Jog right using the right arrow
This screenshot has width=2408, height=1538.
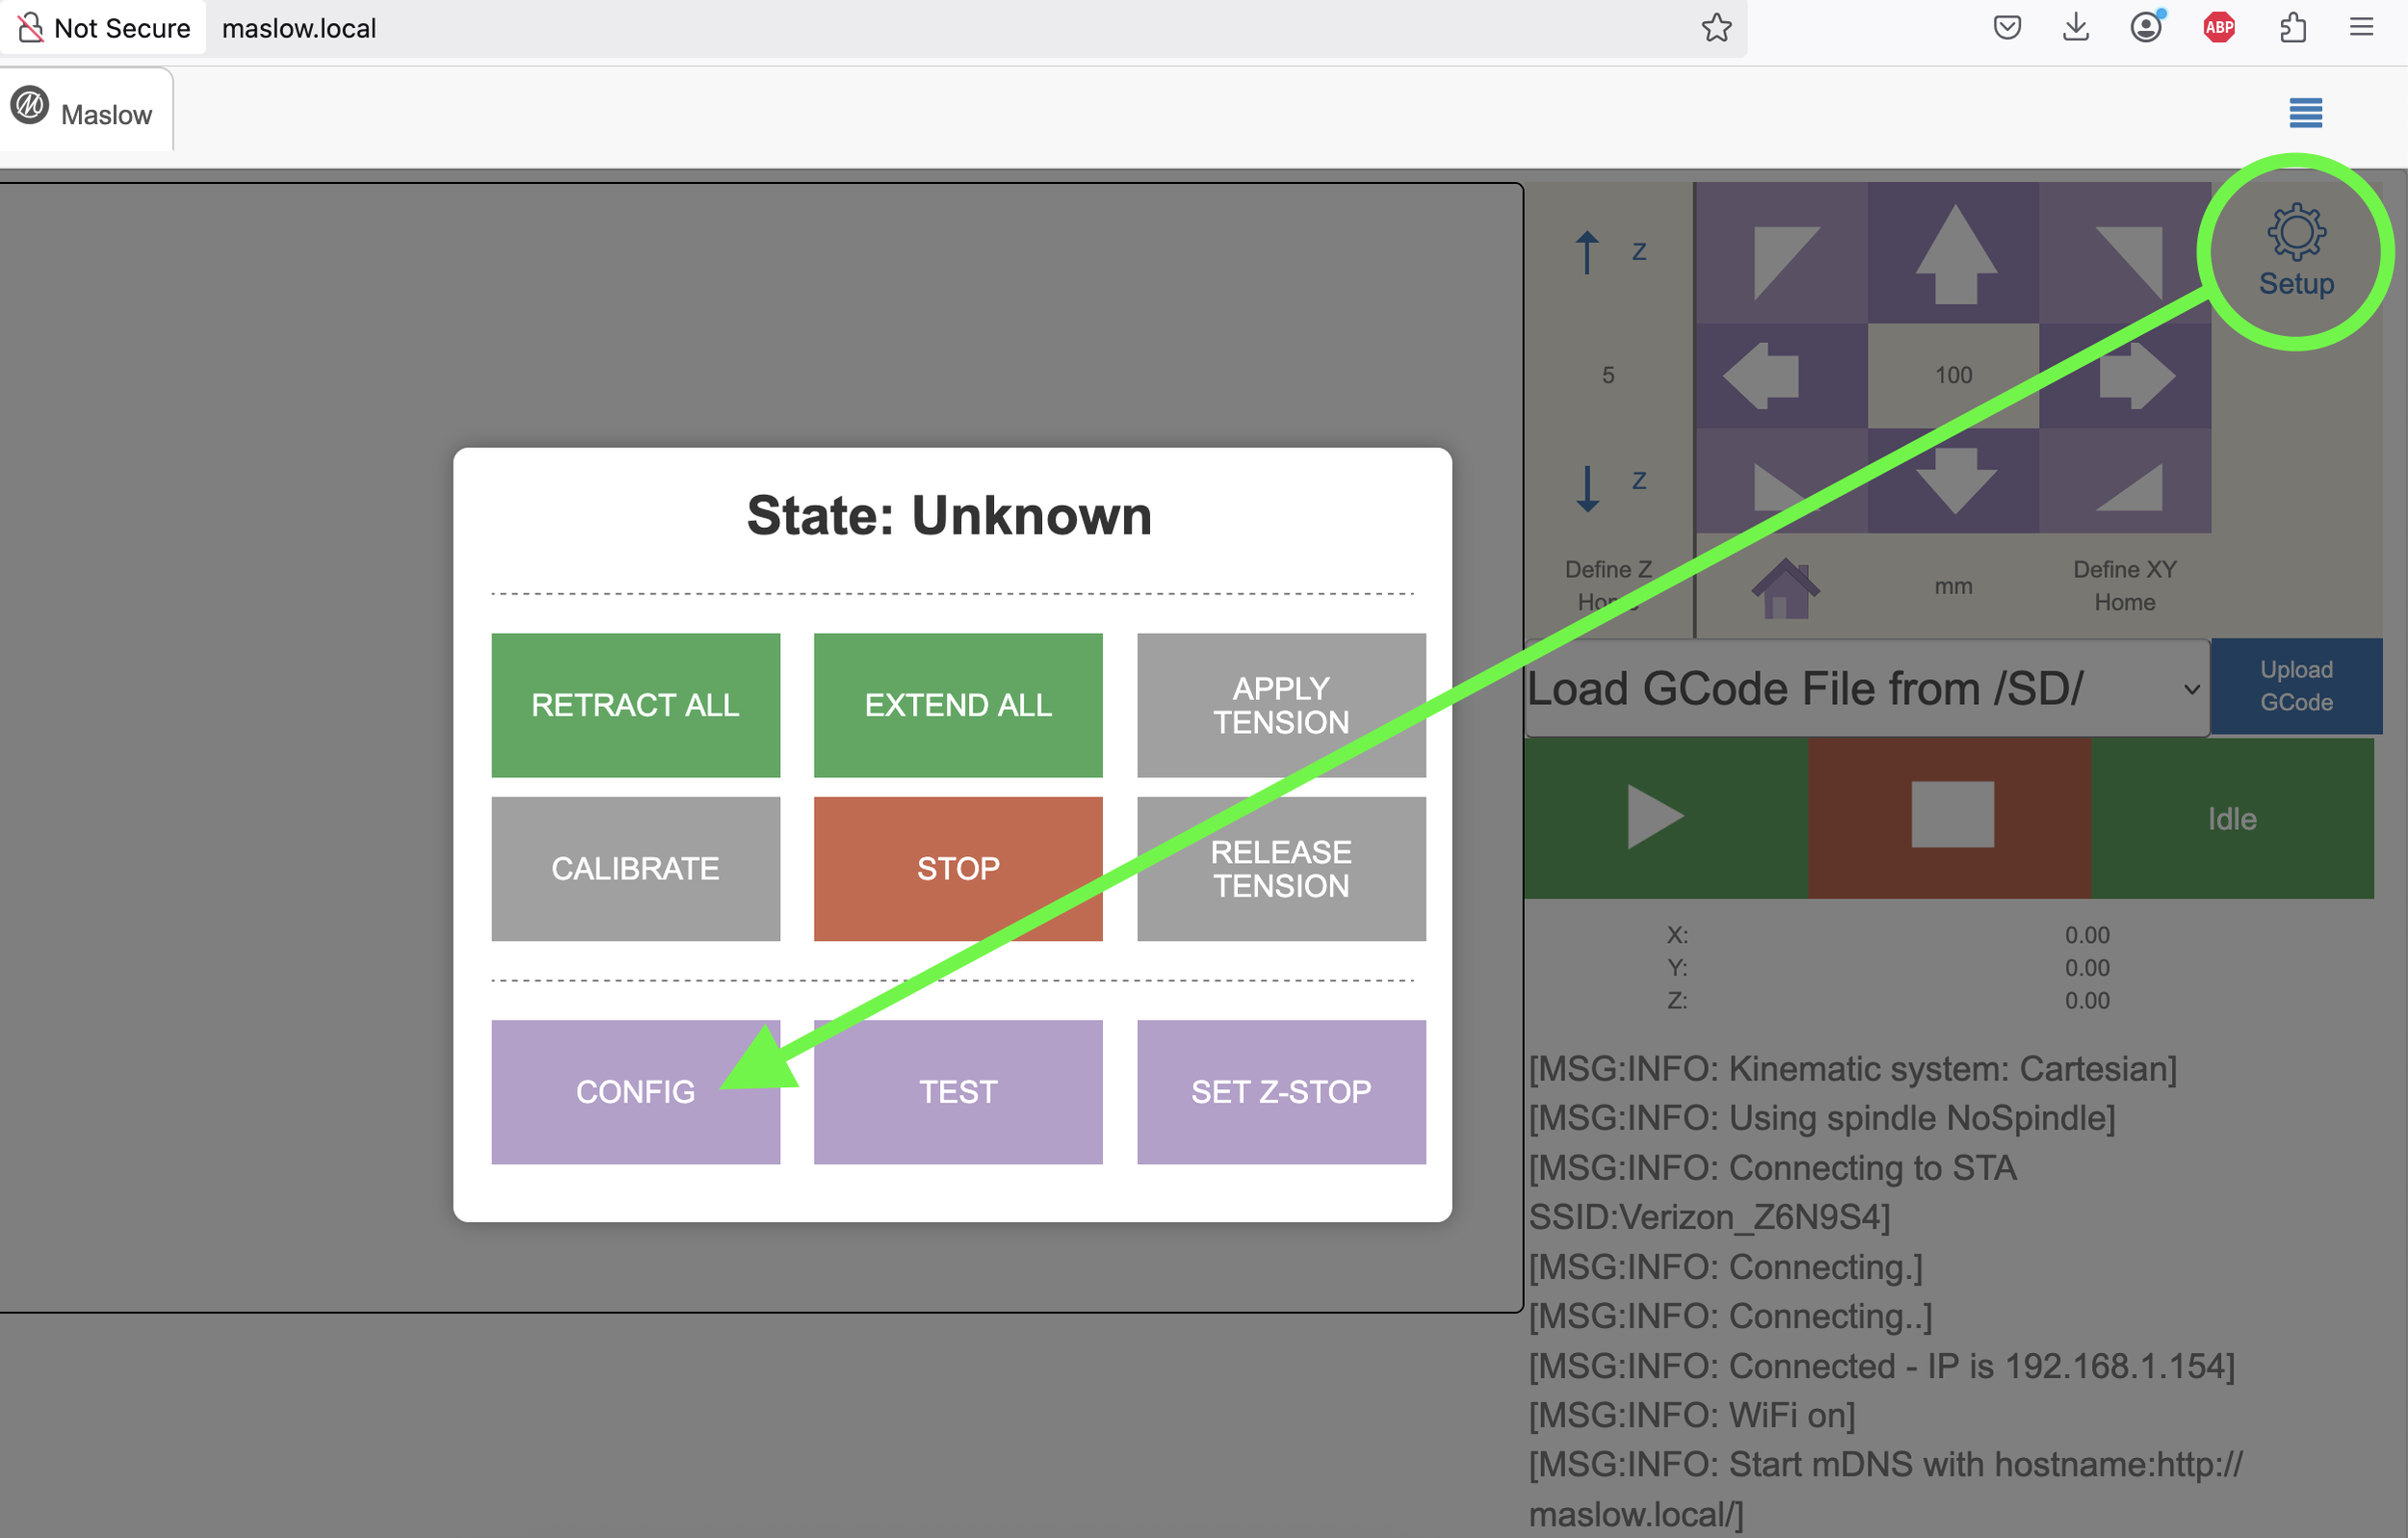click(2135, 375)
